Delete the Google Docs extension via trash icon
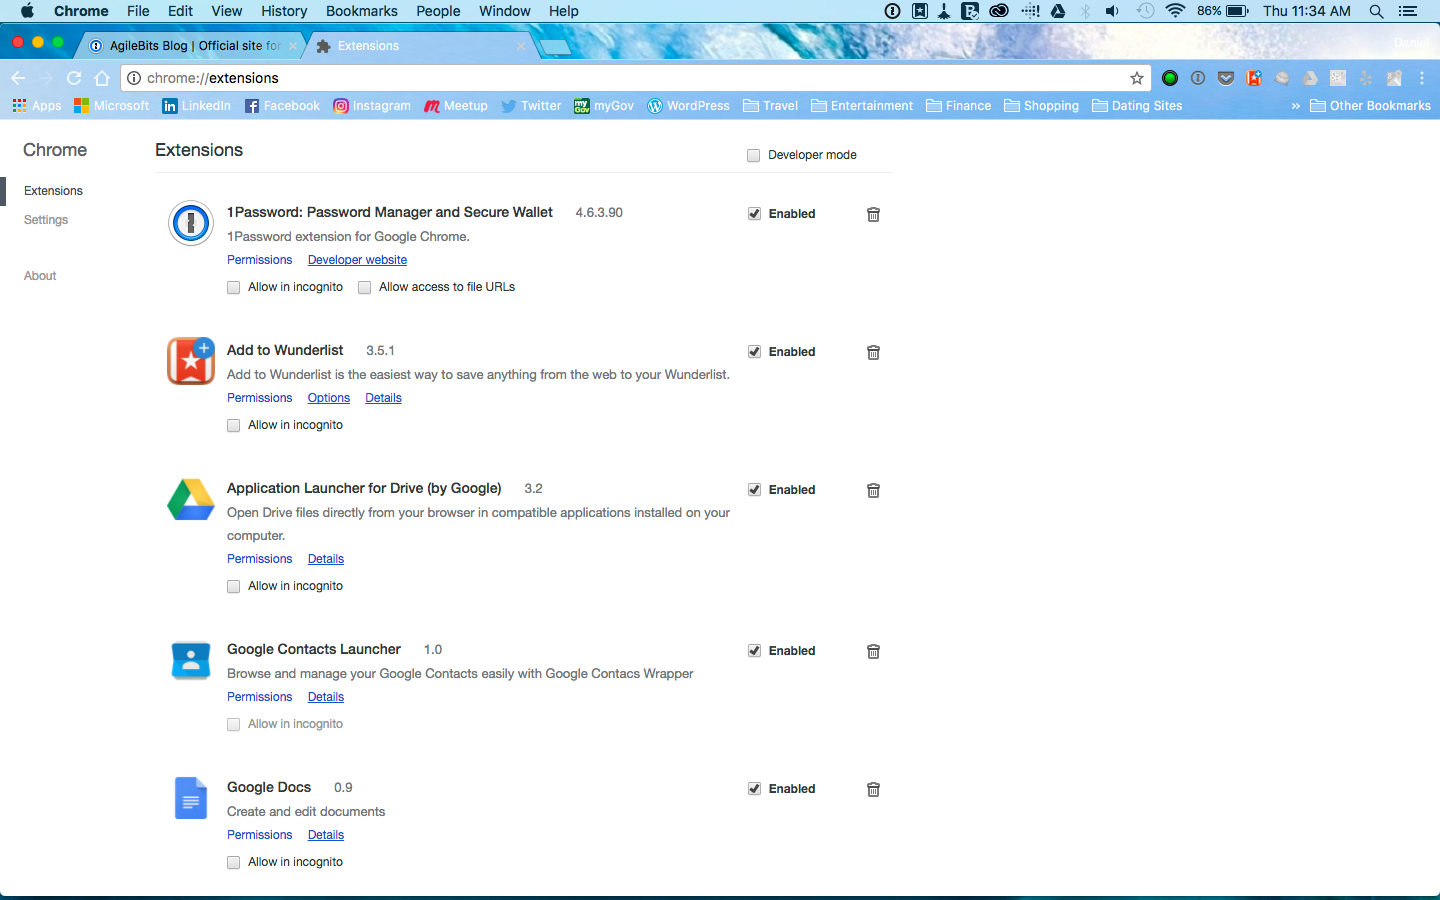The width and height of the screenshot is (1440, 900). 873,789
